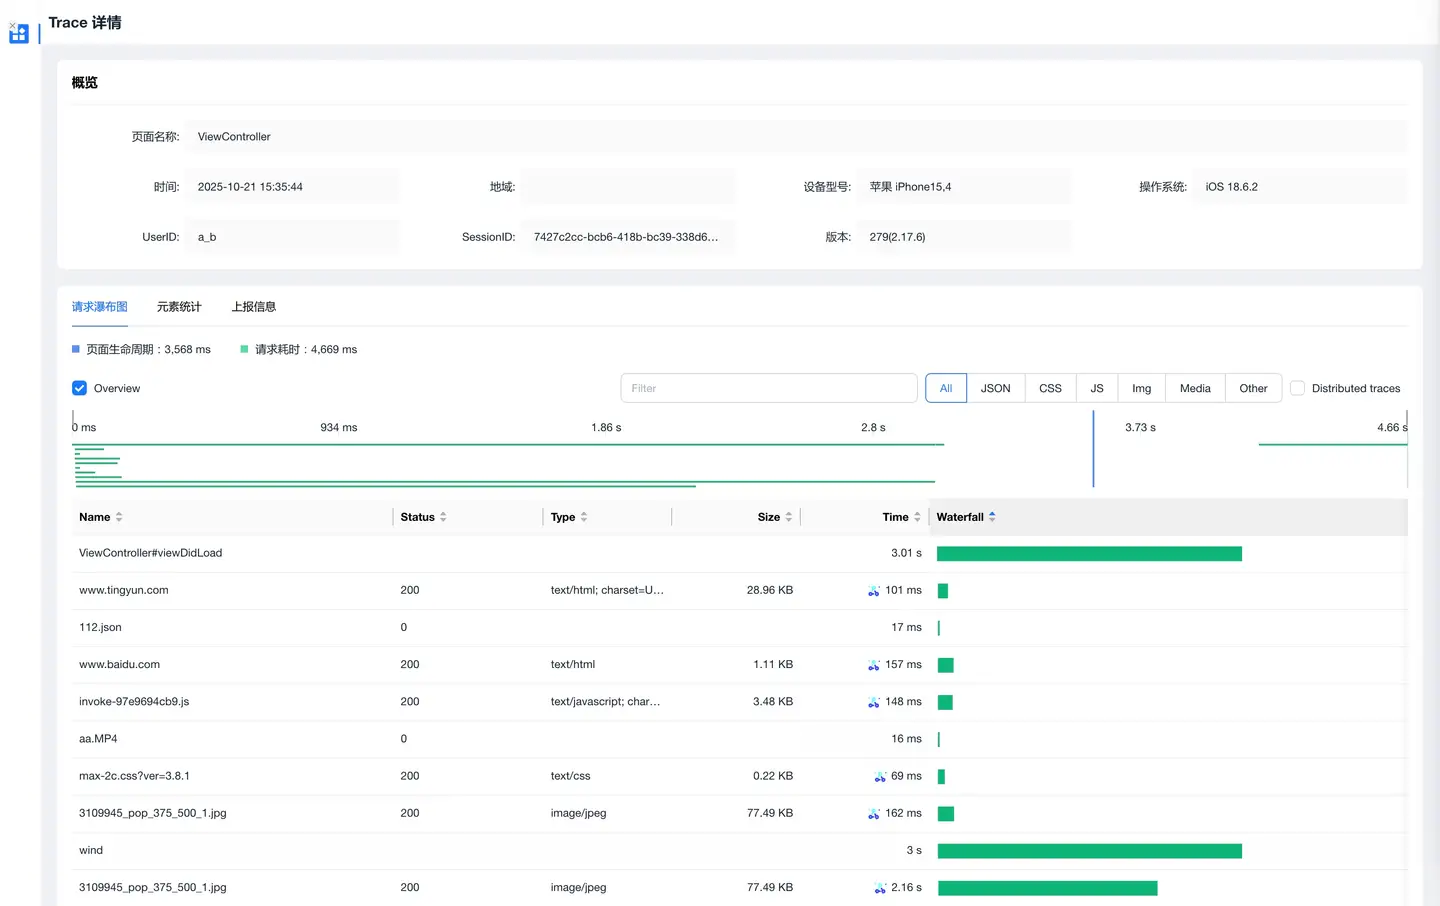Sort by Waterfall column sorter
Screen dimensions: 1440x906
click(992, 517)
